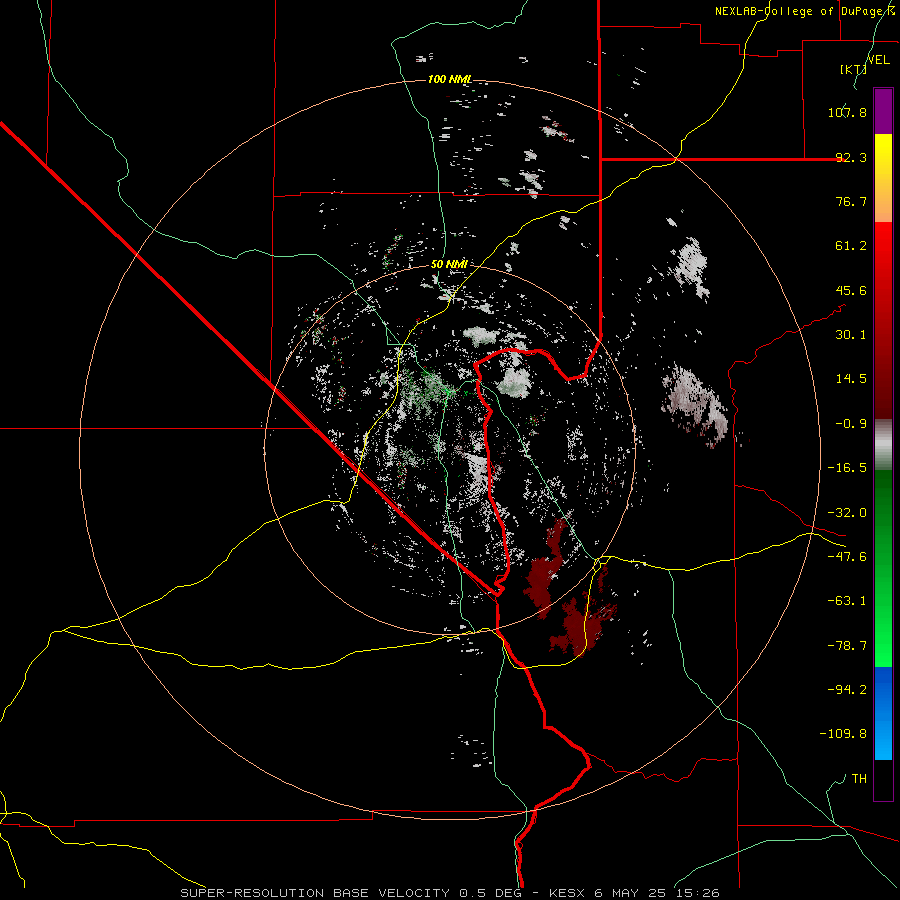Click the -63.1 velocity scale value
The image size is (900, 900).
pyautogui.click(x=847, y=601)
